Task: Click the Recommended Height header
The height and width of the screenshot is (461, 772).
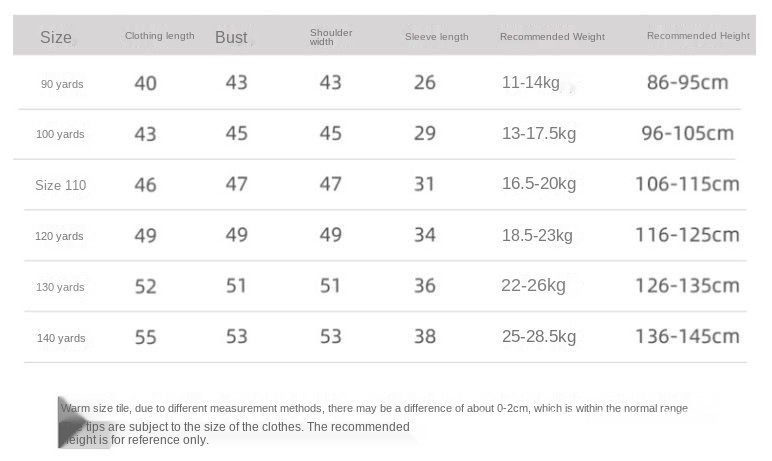Action: [x=698, y=36]
